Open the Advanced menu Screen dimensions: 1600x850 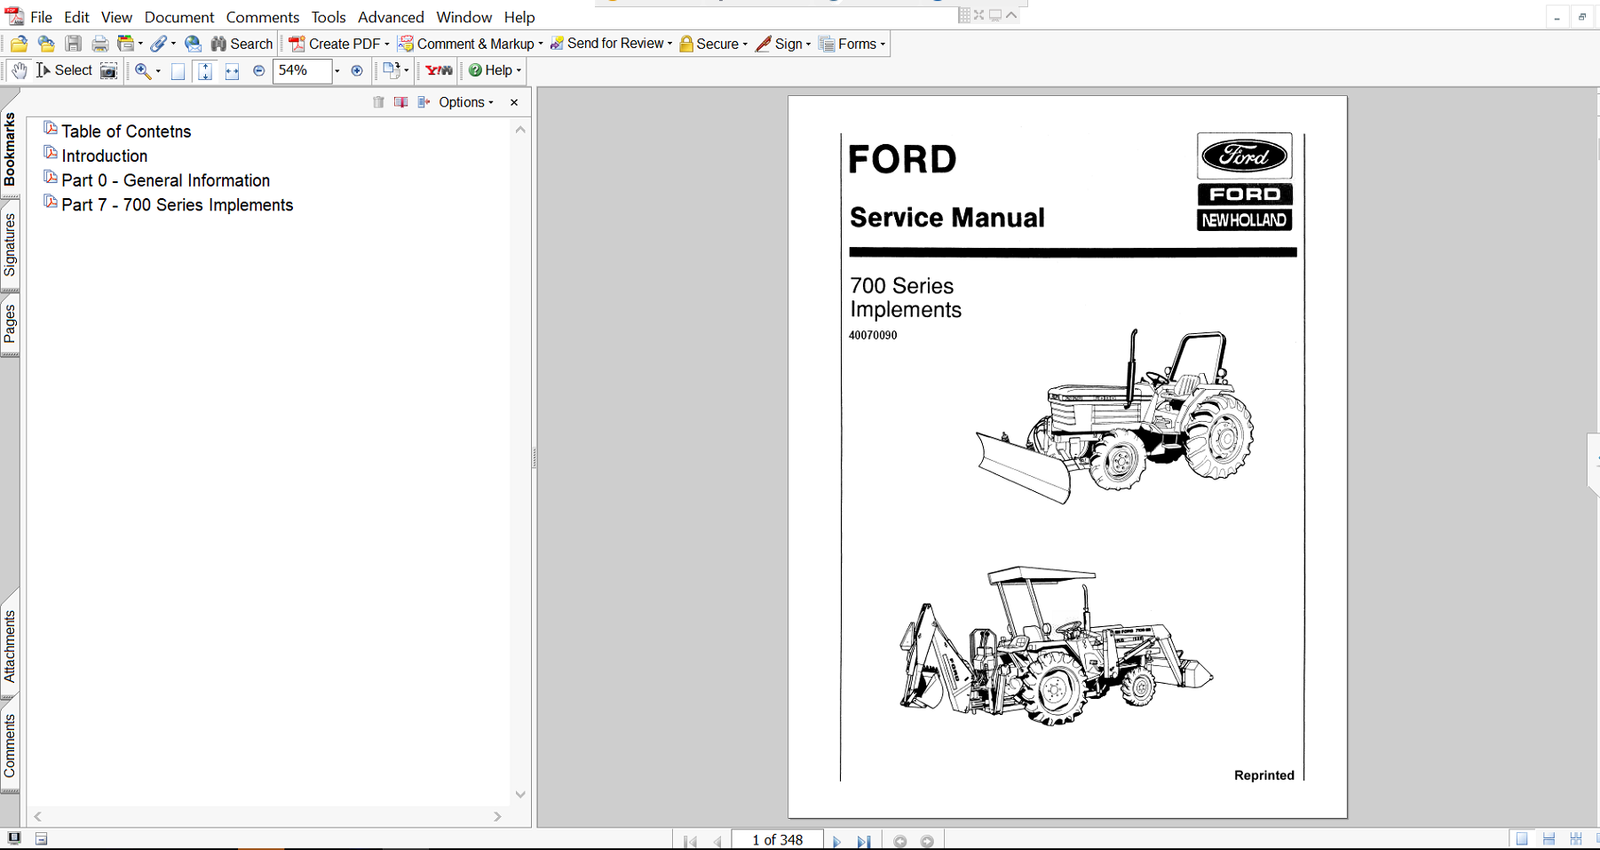pyautogui.click(x=391, y=17)
